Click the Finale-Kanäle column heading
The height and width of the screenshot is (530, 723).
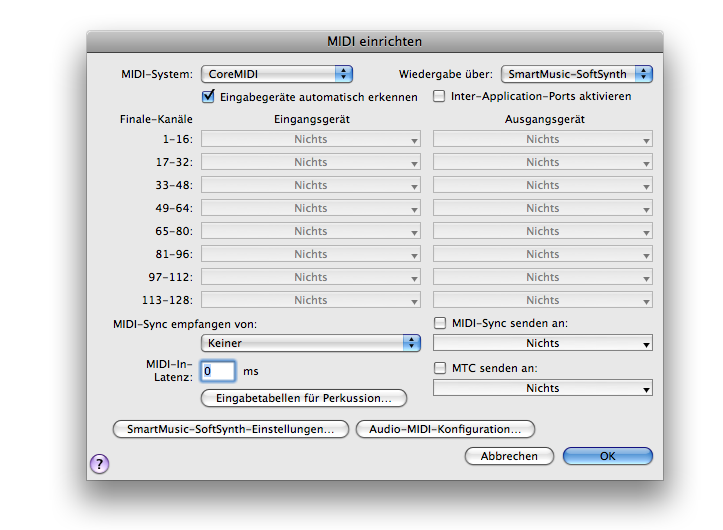point(156,119)
